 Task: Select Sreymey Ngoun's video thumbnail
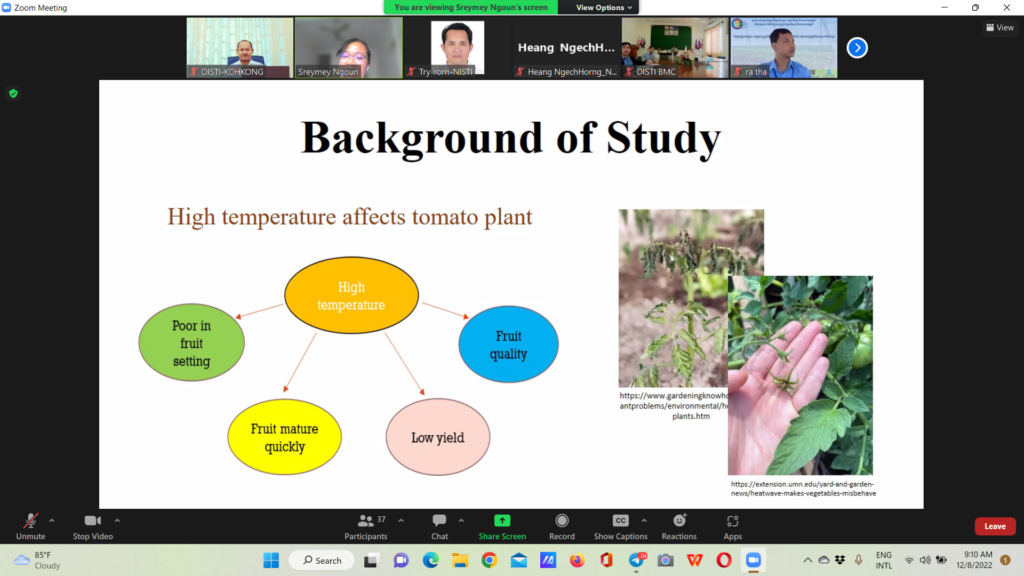pyautogui.click(x=348, y=47)
